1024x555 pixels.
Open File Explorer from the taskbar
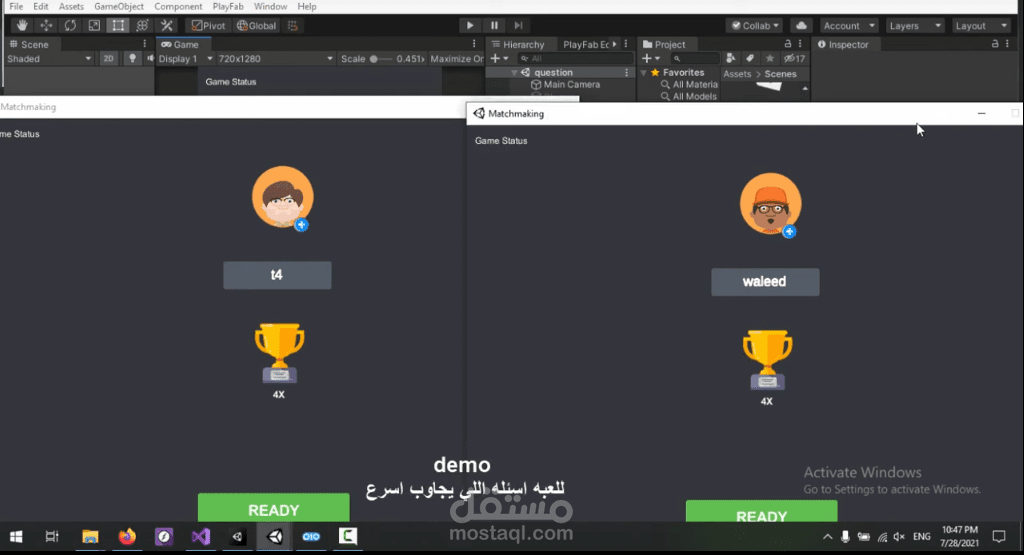(x=90, y=537)
